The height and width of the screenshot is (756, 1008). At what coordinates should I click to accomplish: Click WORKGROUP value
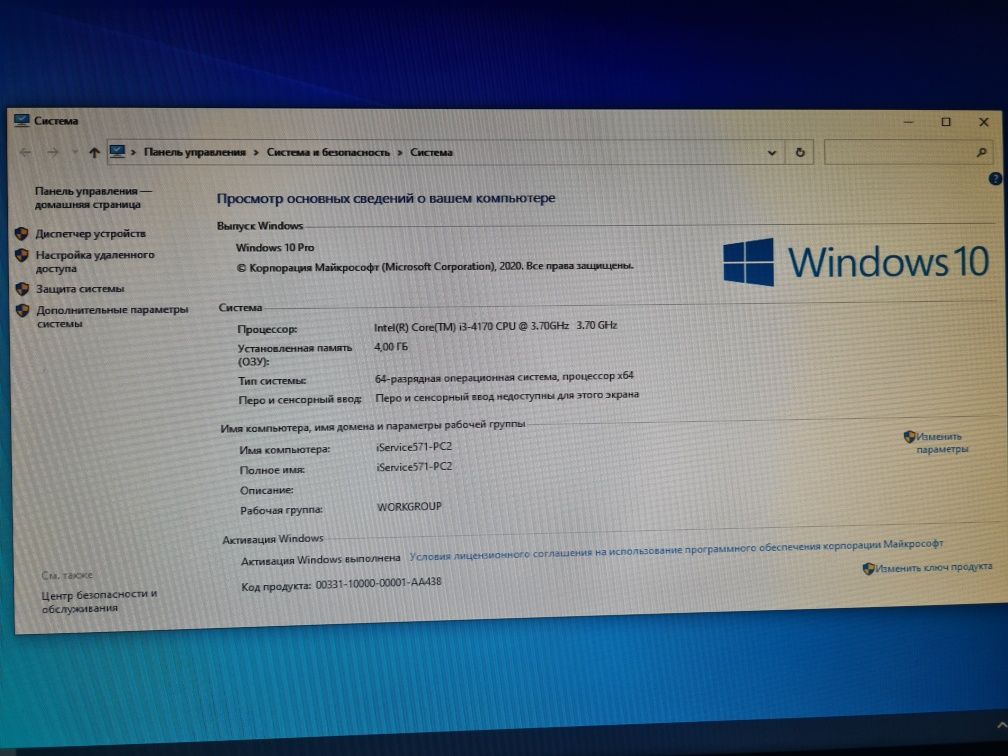coord(410,507)
